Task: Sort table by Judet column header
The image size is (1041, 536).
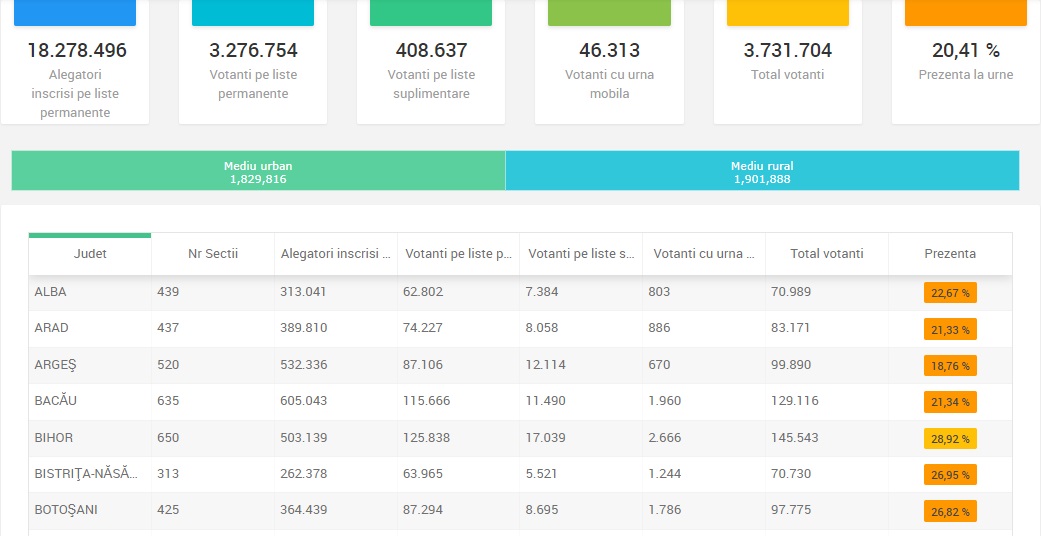Action: 90,254
